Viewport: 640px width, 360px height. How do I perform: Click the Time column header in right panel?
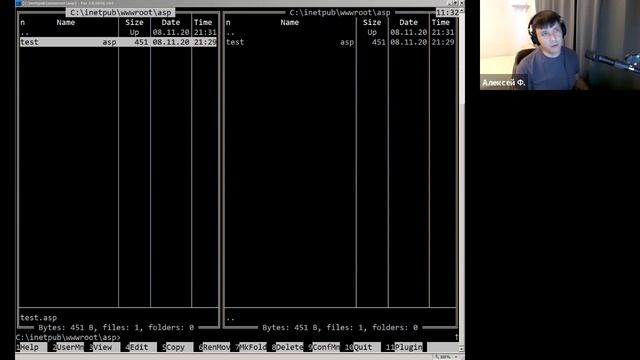click(x=441, y=22)
